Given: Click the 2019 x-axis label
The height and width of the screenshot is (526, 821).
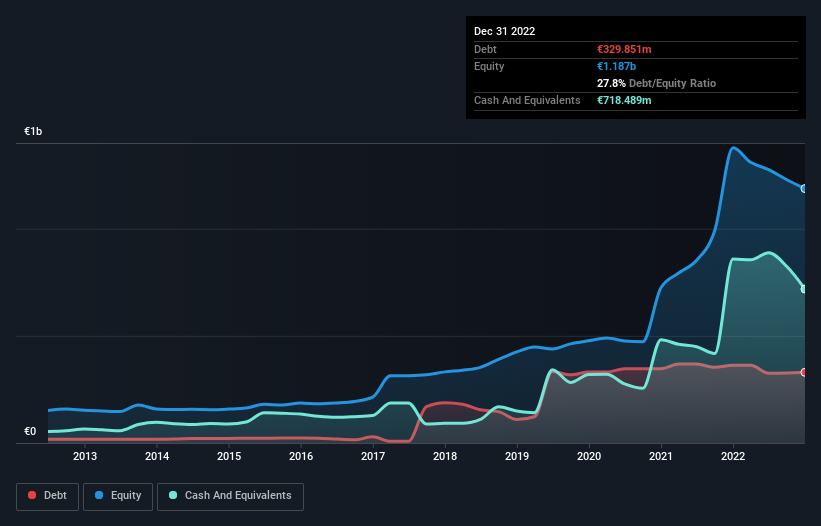Looking at the screenshot, I should [x=517, y=456].
